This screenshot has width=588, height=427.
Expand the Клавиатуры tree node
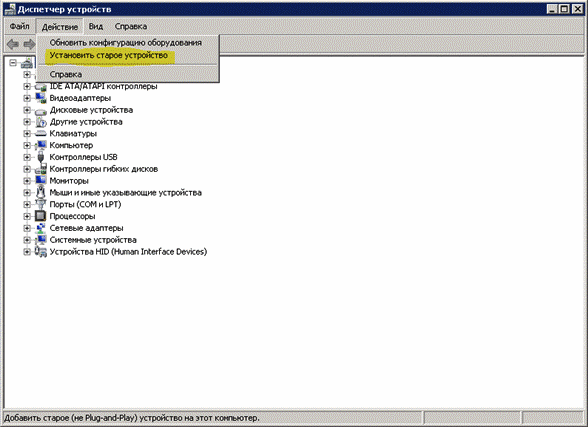(27, 133)
